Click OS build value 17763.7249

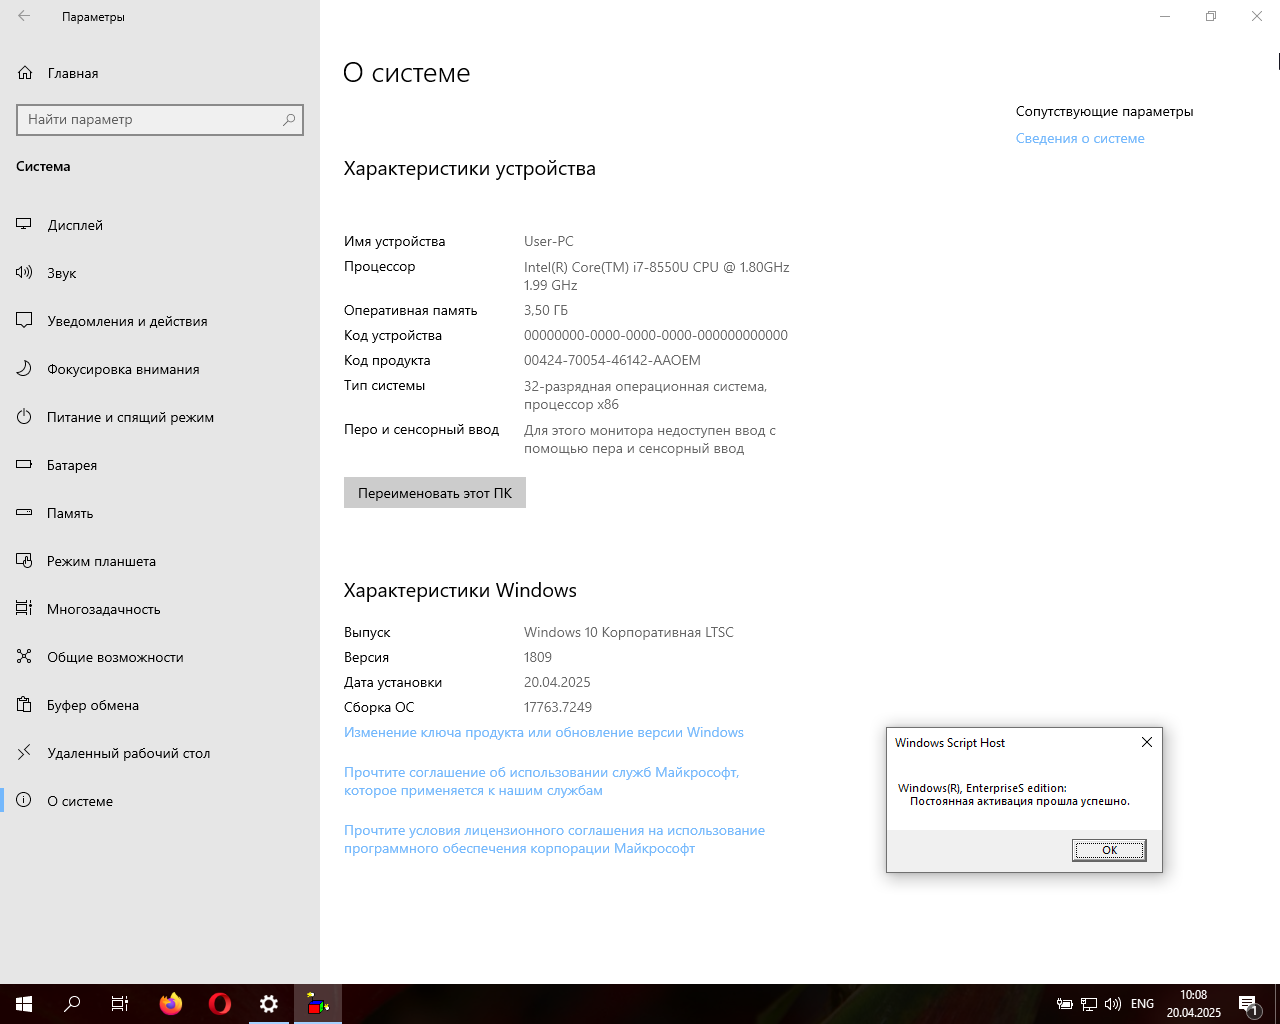pos(558,708)
